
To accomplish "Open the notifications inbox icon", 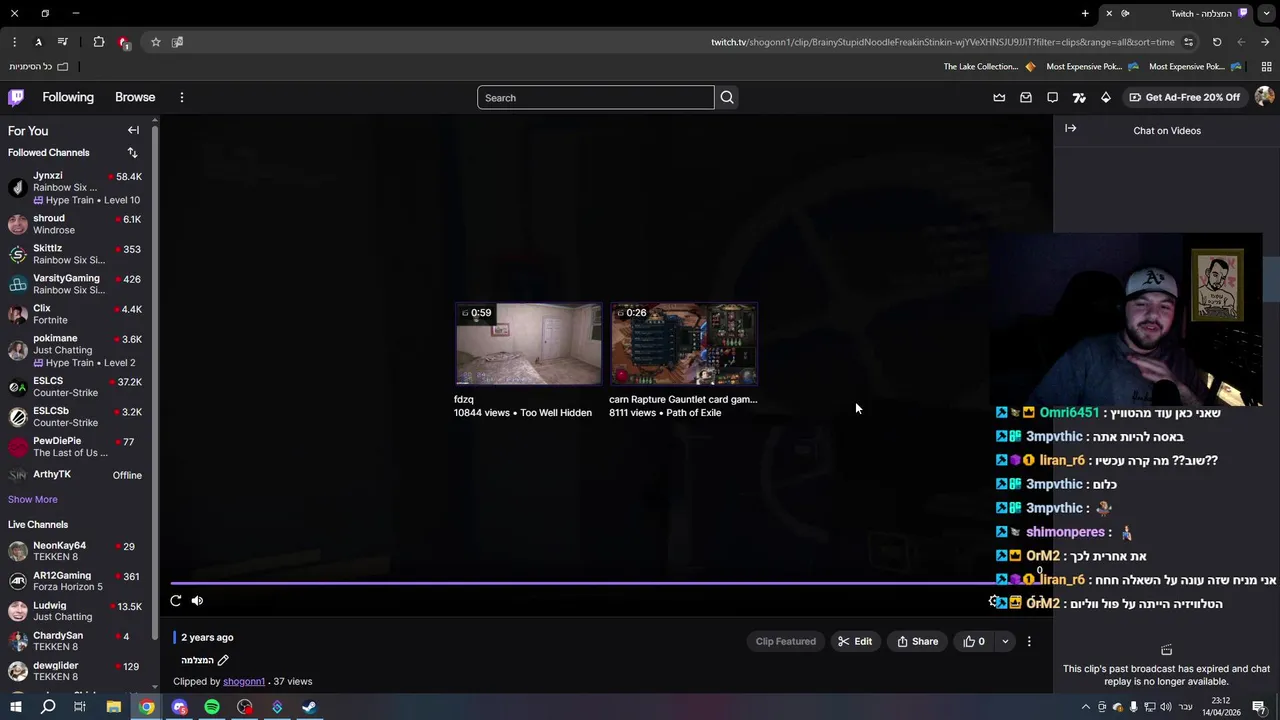I will (1026, 97).
